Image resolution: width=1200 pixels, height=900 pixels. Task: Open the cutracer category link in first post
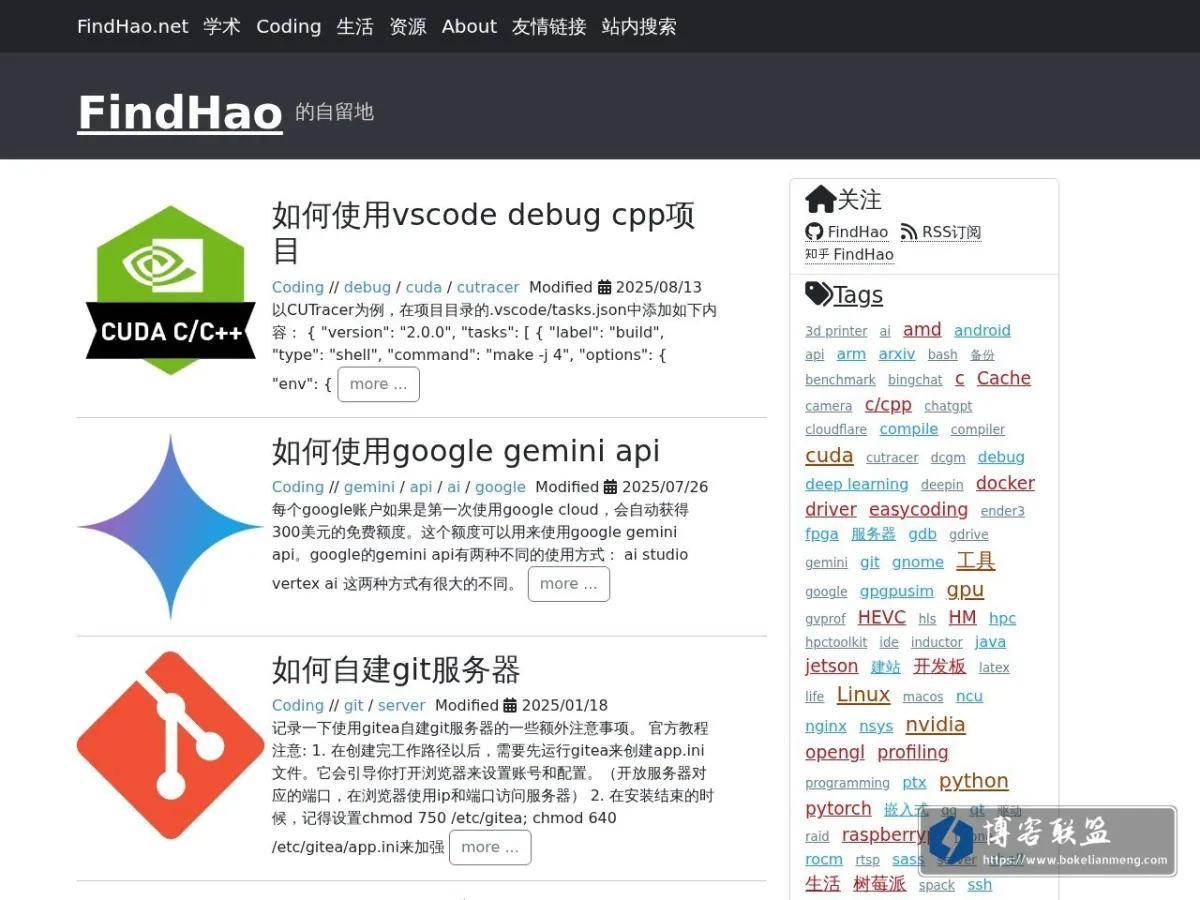point(488,287)
